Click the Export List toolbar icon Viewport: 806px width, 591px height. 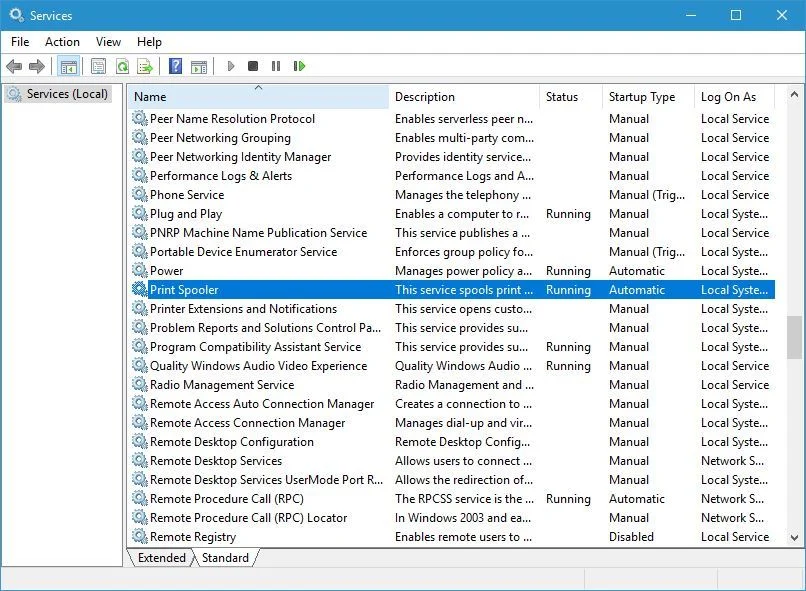(145, 66)
